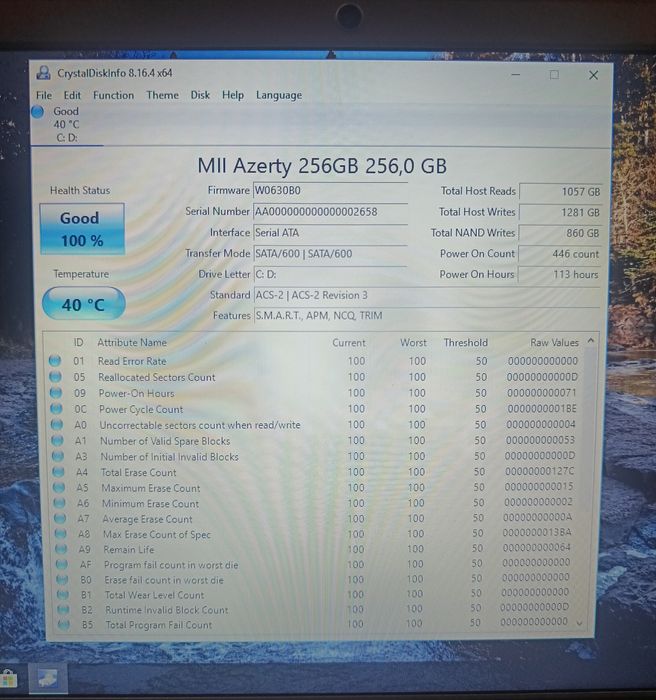
Task: Click status orb of Program fail count row
Action: 62,564
